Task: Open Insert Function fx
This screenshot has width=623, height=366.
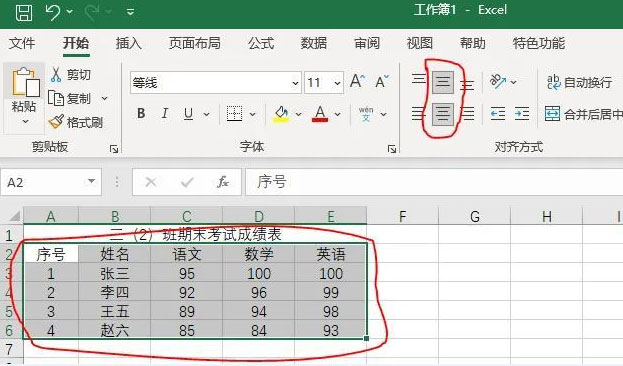Action: pyautogui.click(x=223, y=182)
